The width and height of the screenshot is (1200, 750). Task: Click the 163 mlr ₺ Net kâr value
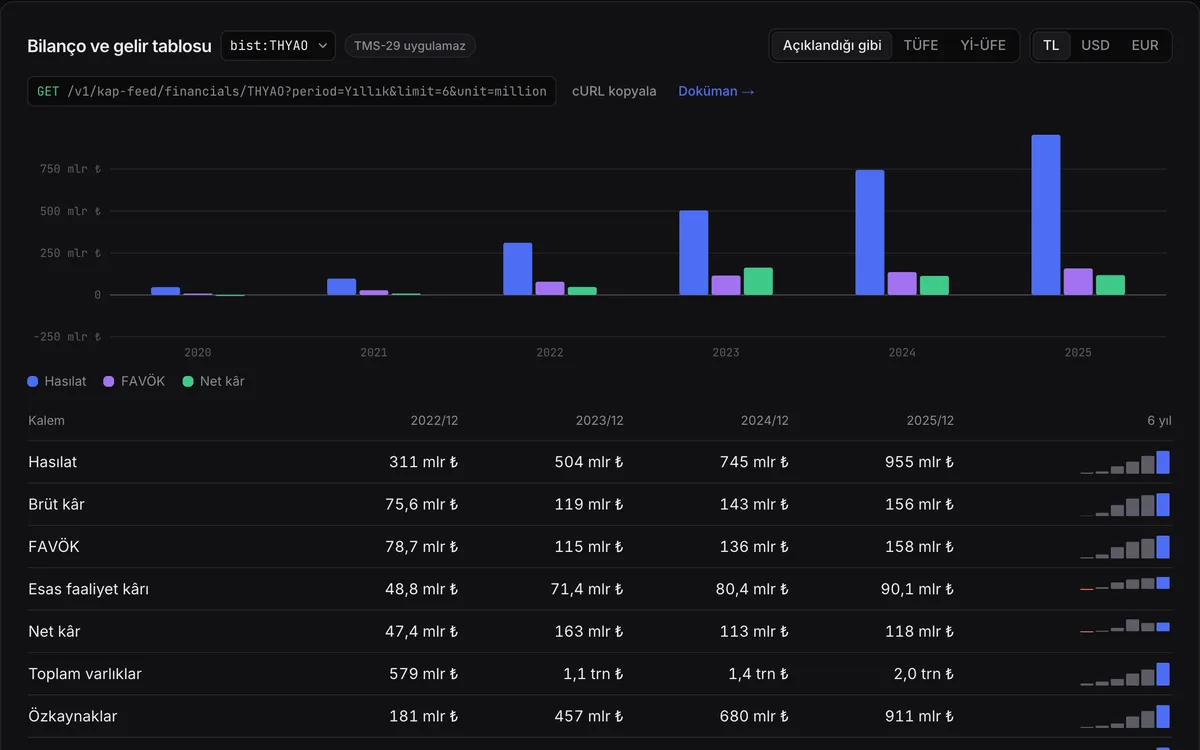point(589,631)
